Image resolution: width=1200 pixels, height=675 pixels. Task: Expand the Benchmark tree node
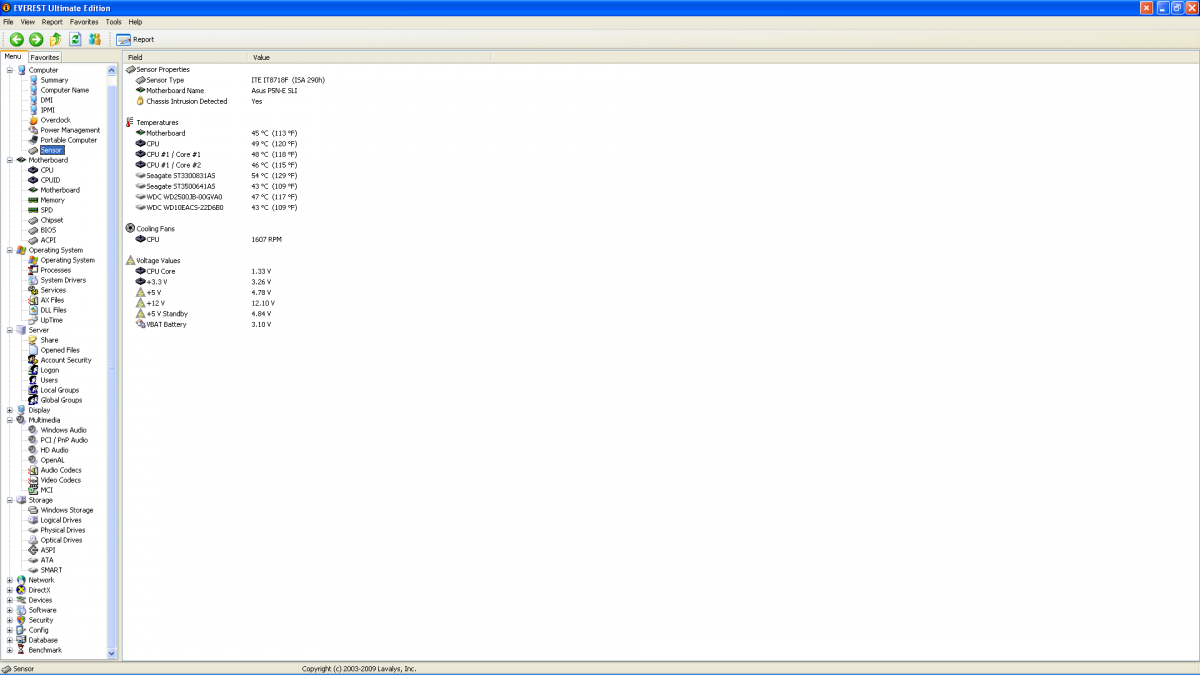[x=10, y=650]
